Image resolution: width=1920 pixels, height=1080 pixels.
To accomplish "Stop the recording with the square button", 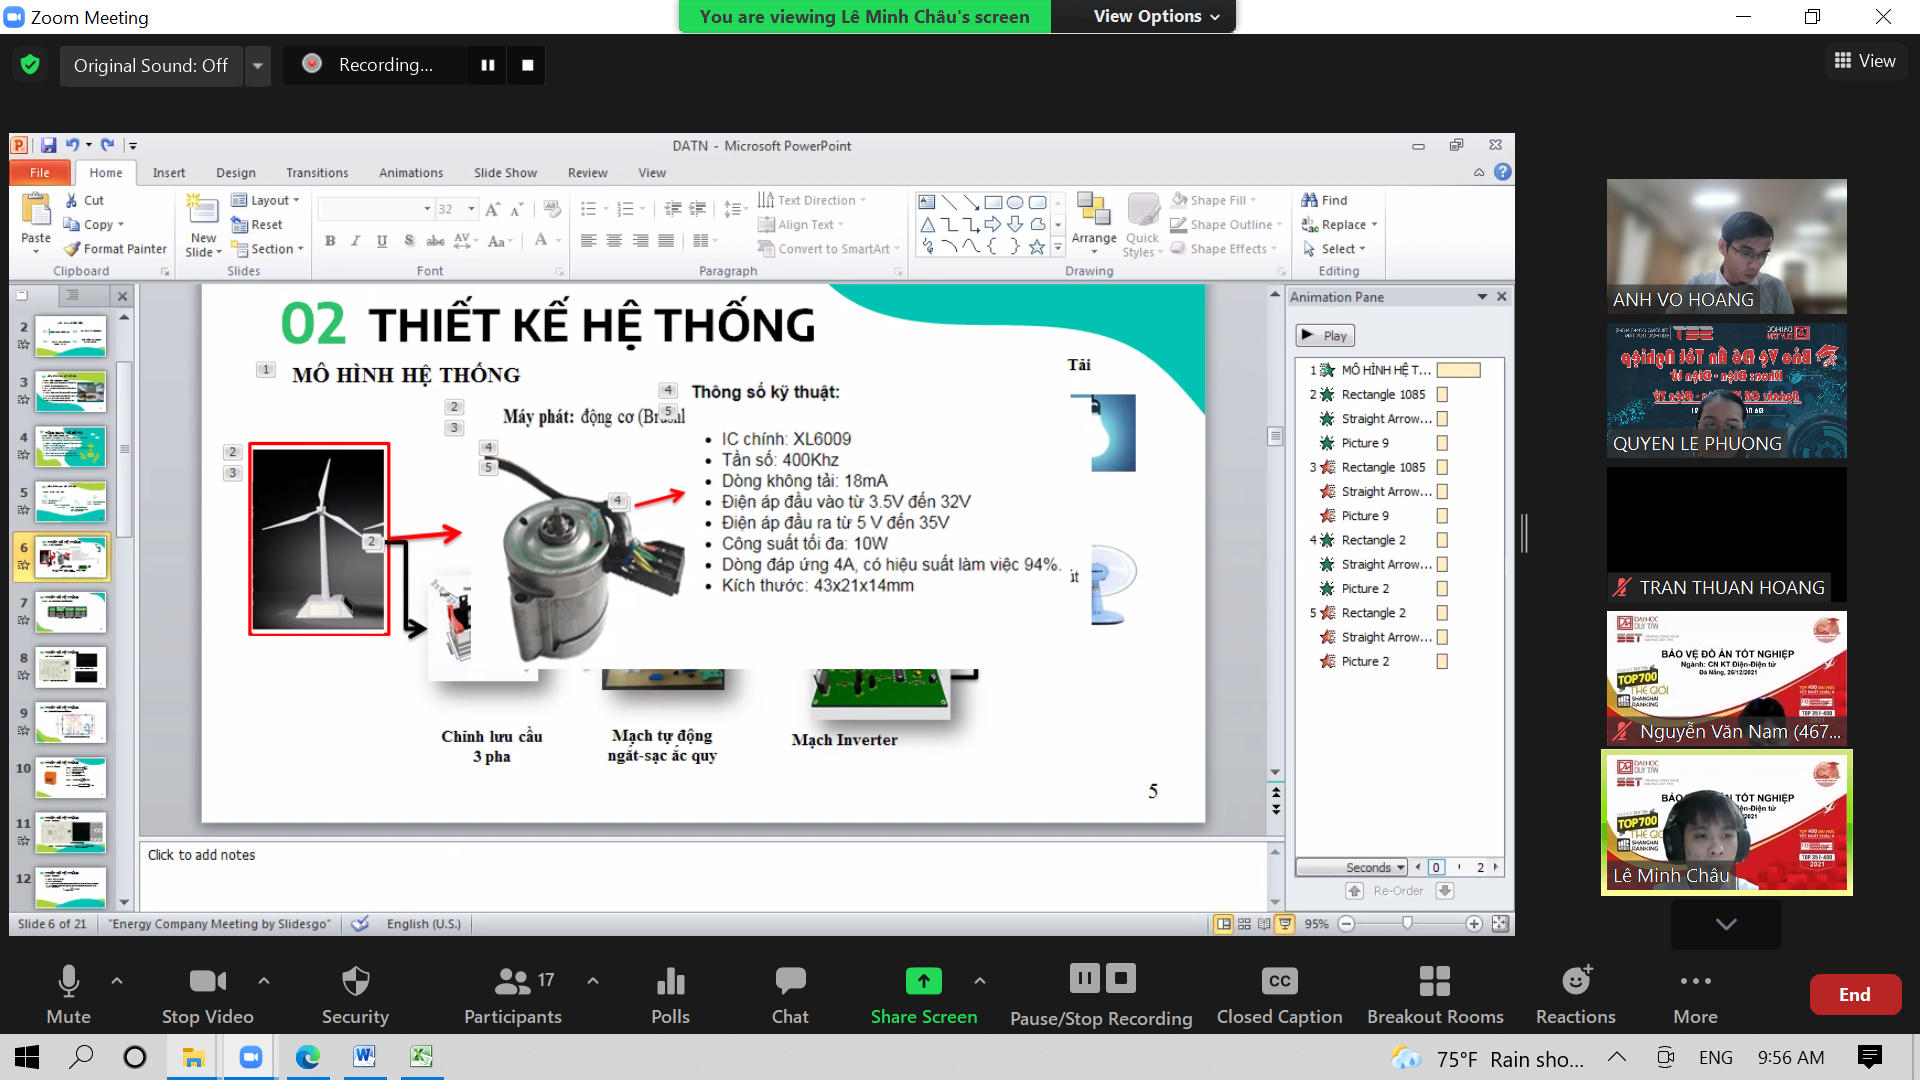I will [528, 65].
